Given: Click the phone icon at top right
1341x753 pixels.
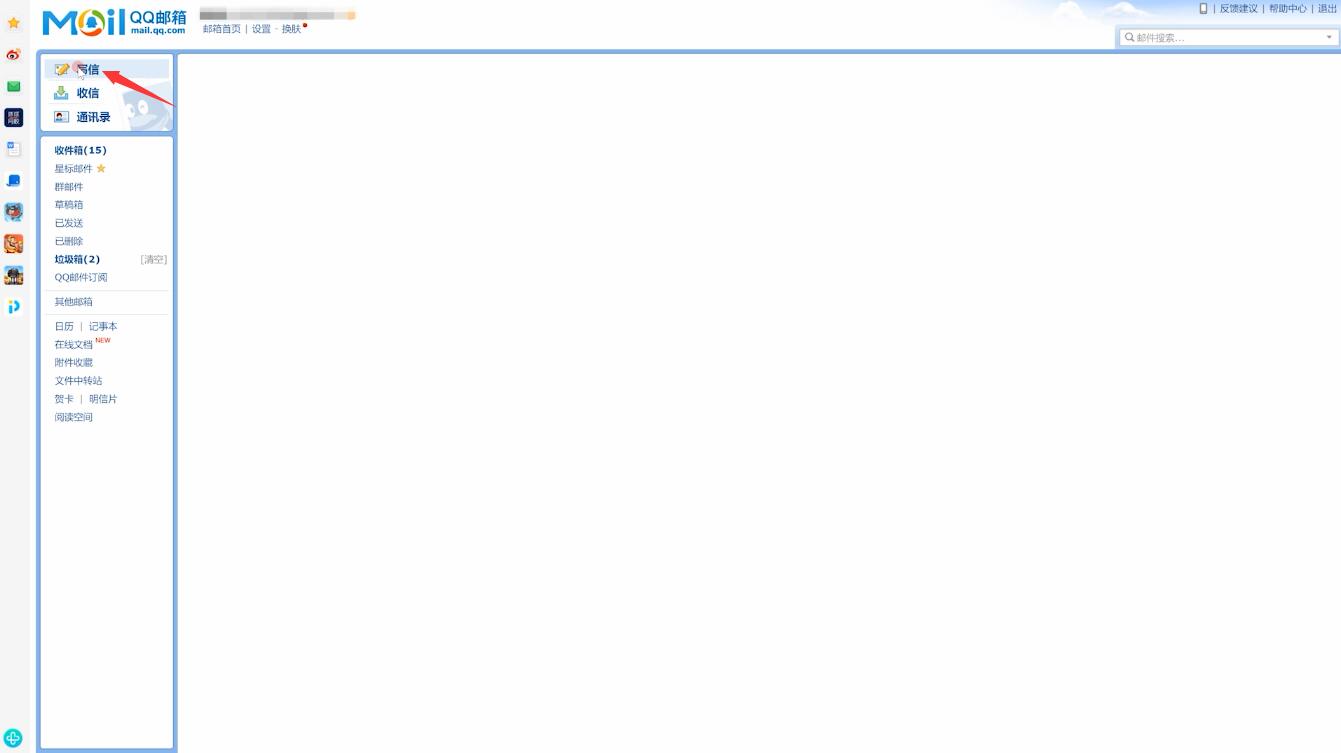Looking at the screenshot, I should (1203, 8).
